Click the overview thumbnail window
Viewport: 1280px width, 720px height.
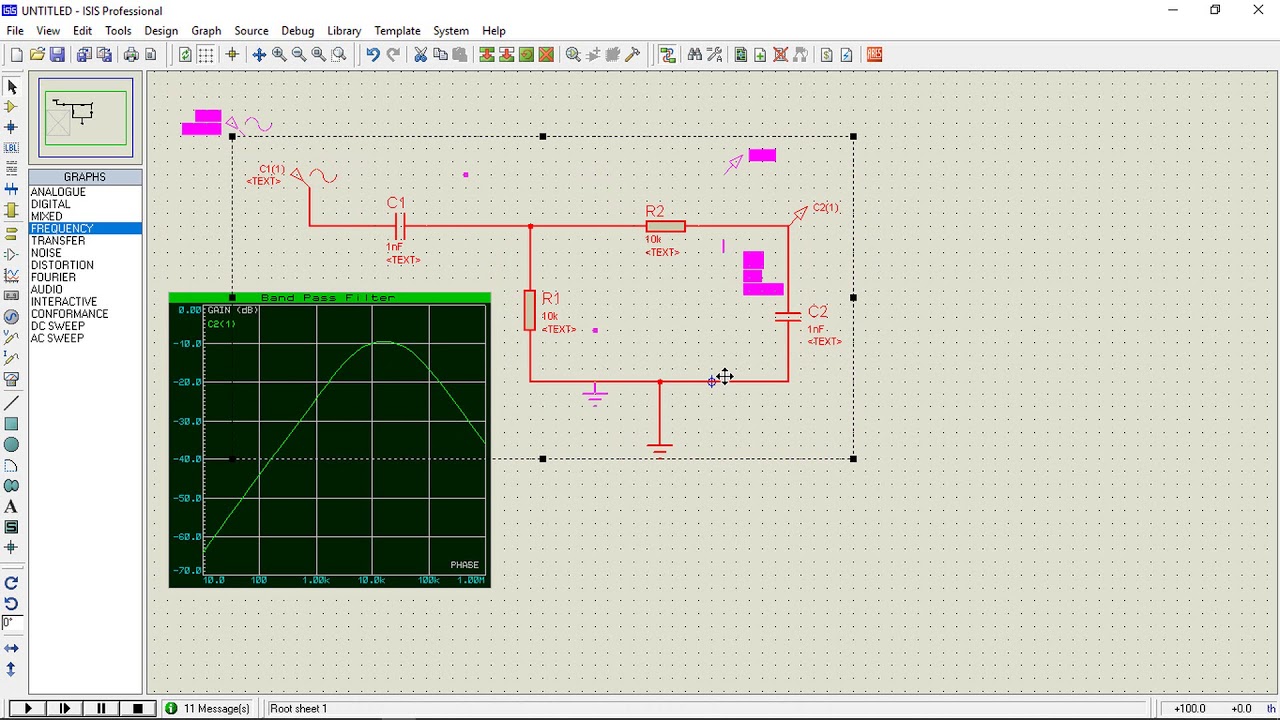click(x=86, y=117)
